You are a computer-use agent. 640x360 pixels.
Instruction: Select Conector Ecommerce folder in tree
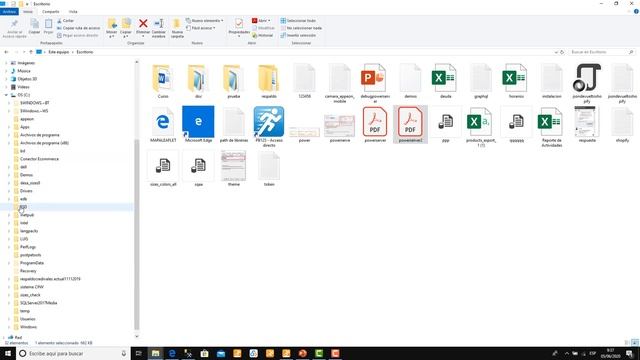point(39,159)
